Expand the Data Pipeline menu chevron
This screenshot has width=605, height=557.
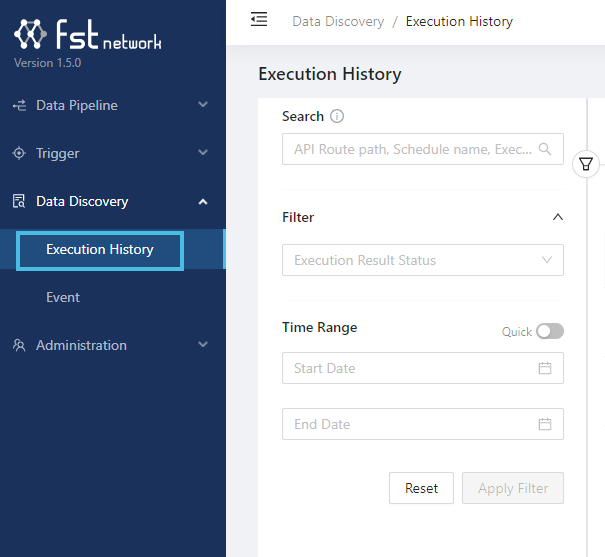click(203, 105)
